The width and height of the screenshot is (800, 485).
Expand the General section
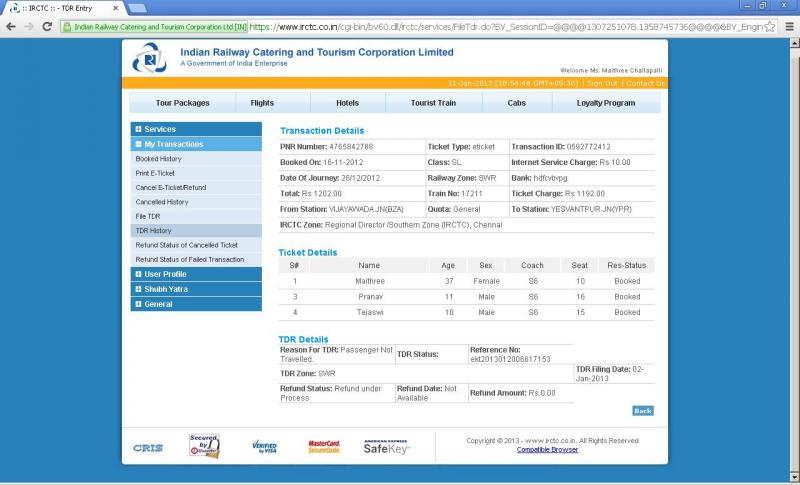(x=196, y=304)
